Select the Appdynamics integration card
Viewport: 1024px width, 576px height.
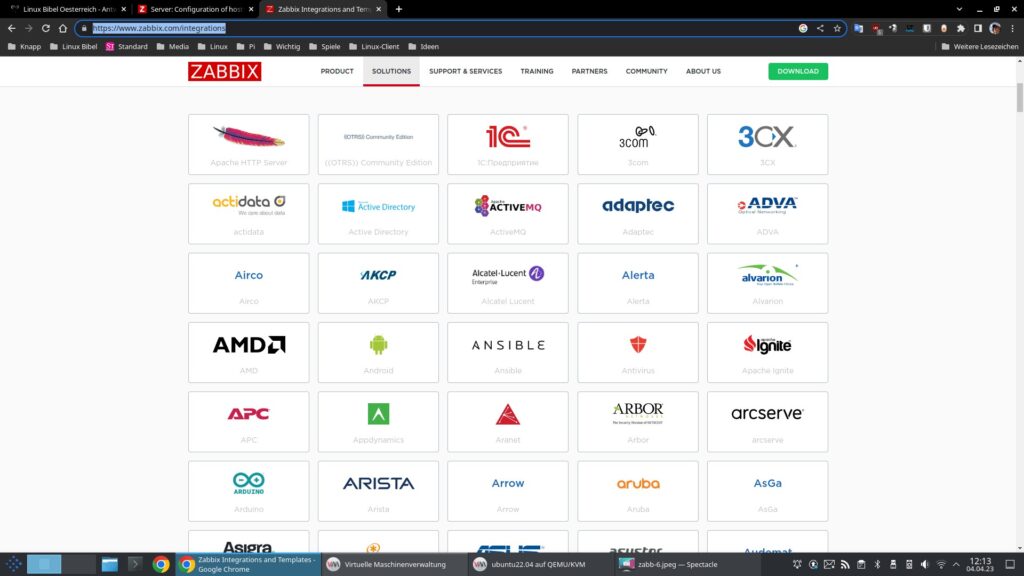coord(378,421)
